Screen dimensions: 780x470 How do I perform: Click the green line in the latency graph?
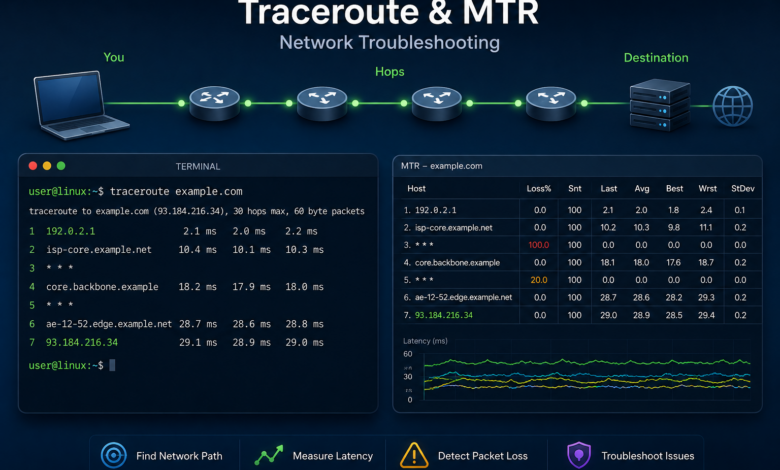pyautogui.click(x=587, y=362)
